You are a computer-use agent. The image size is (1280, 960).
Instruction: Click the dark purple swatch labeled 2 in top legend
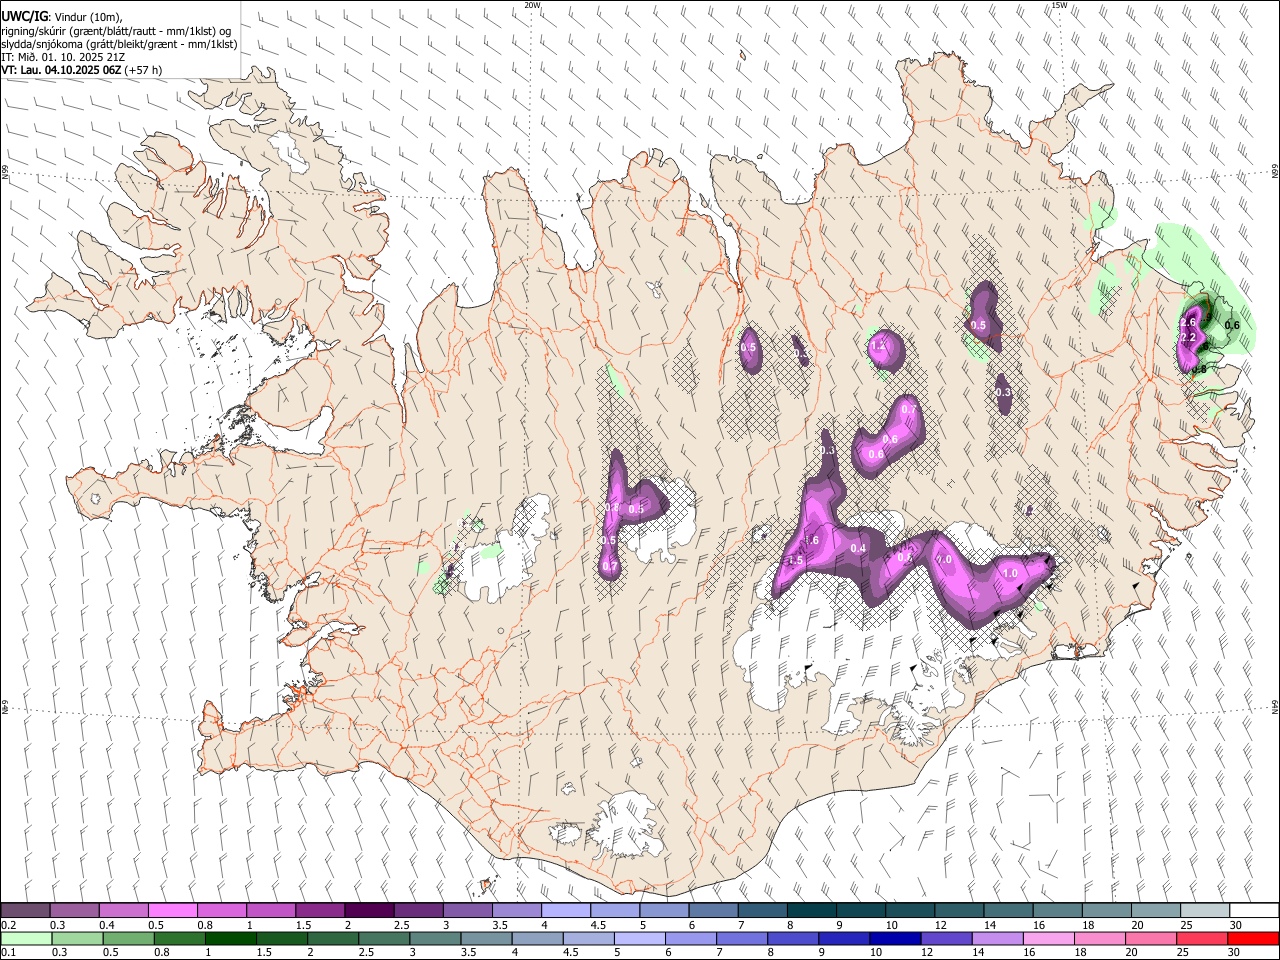(x=368, y=910)
